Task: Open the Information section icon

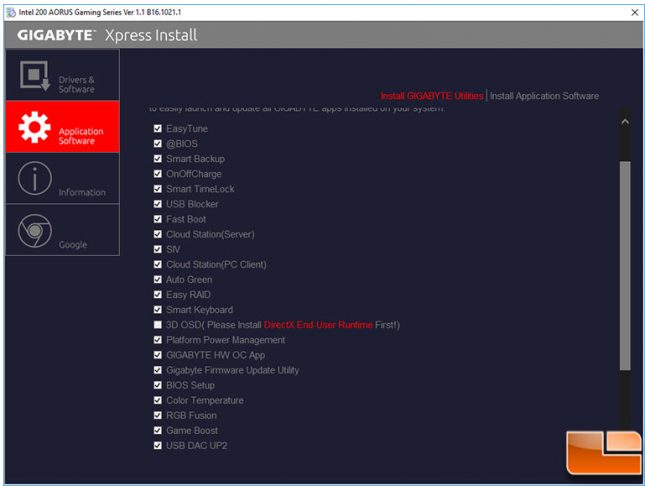Action: tap(35, 179)
